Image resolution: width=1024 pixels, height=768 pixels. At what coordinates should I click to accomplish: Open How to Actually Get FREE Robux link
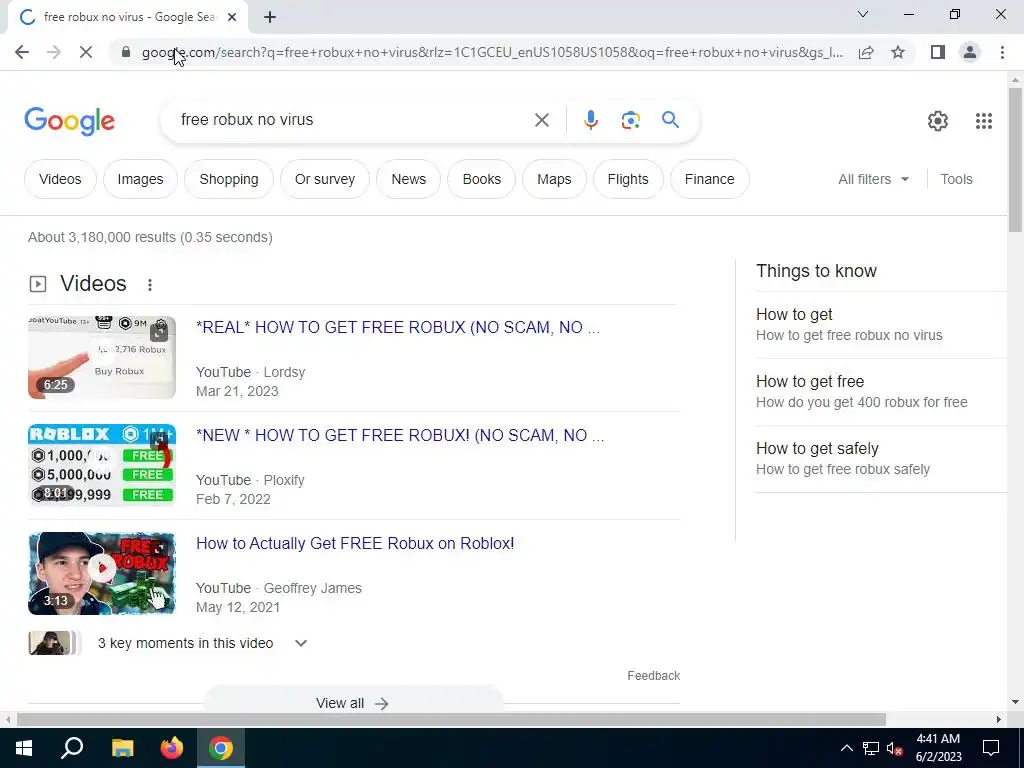tap(355, 543)
